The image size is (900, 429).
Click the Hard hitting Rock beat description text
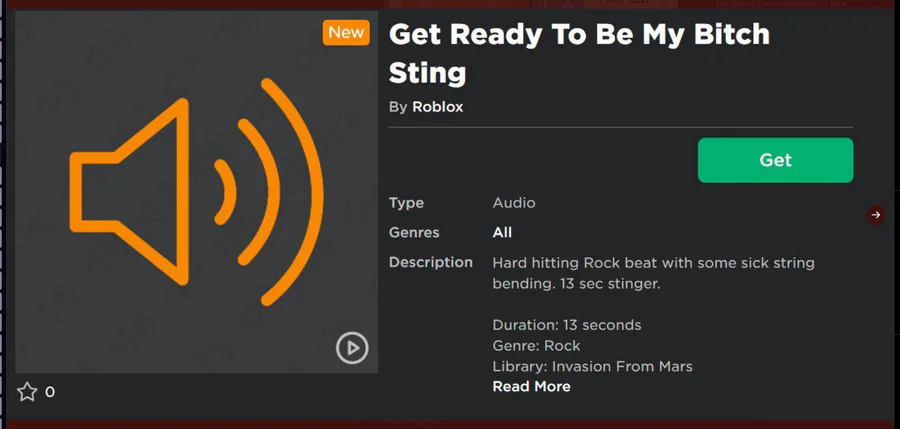(653, 273)
